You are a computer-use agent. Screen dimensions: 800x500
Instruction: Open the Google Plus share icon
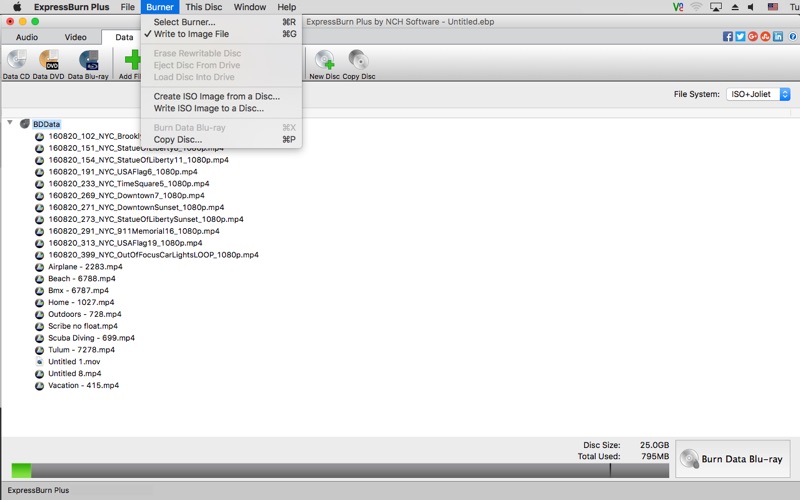click(x=753, y=36)
